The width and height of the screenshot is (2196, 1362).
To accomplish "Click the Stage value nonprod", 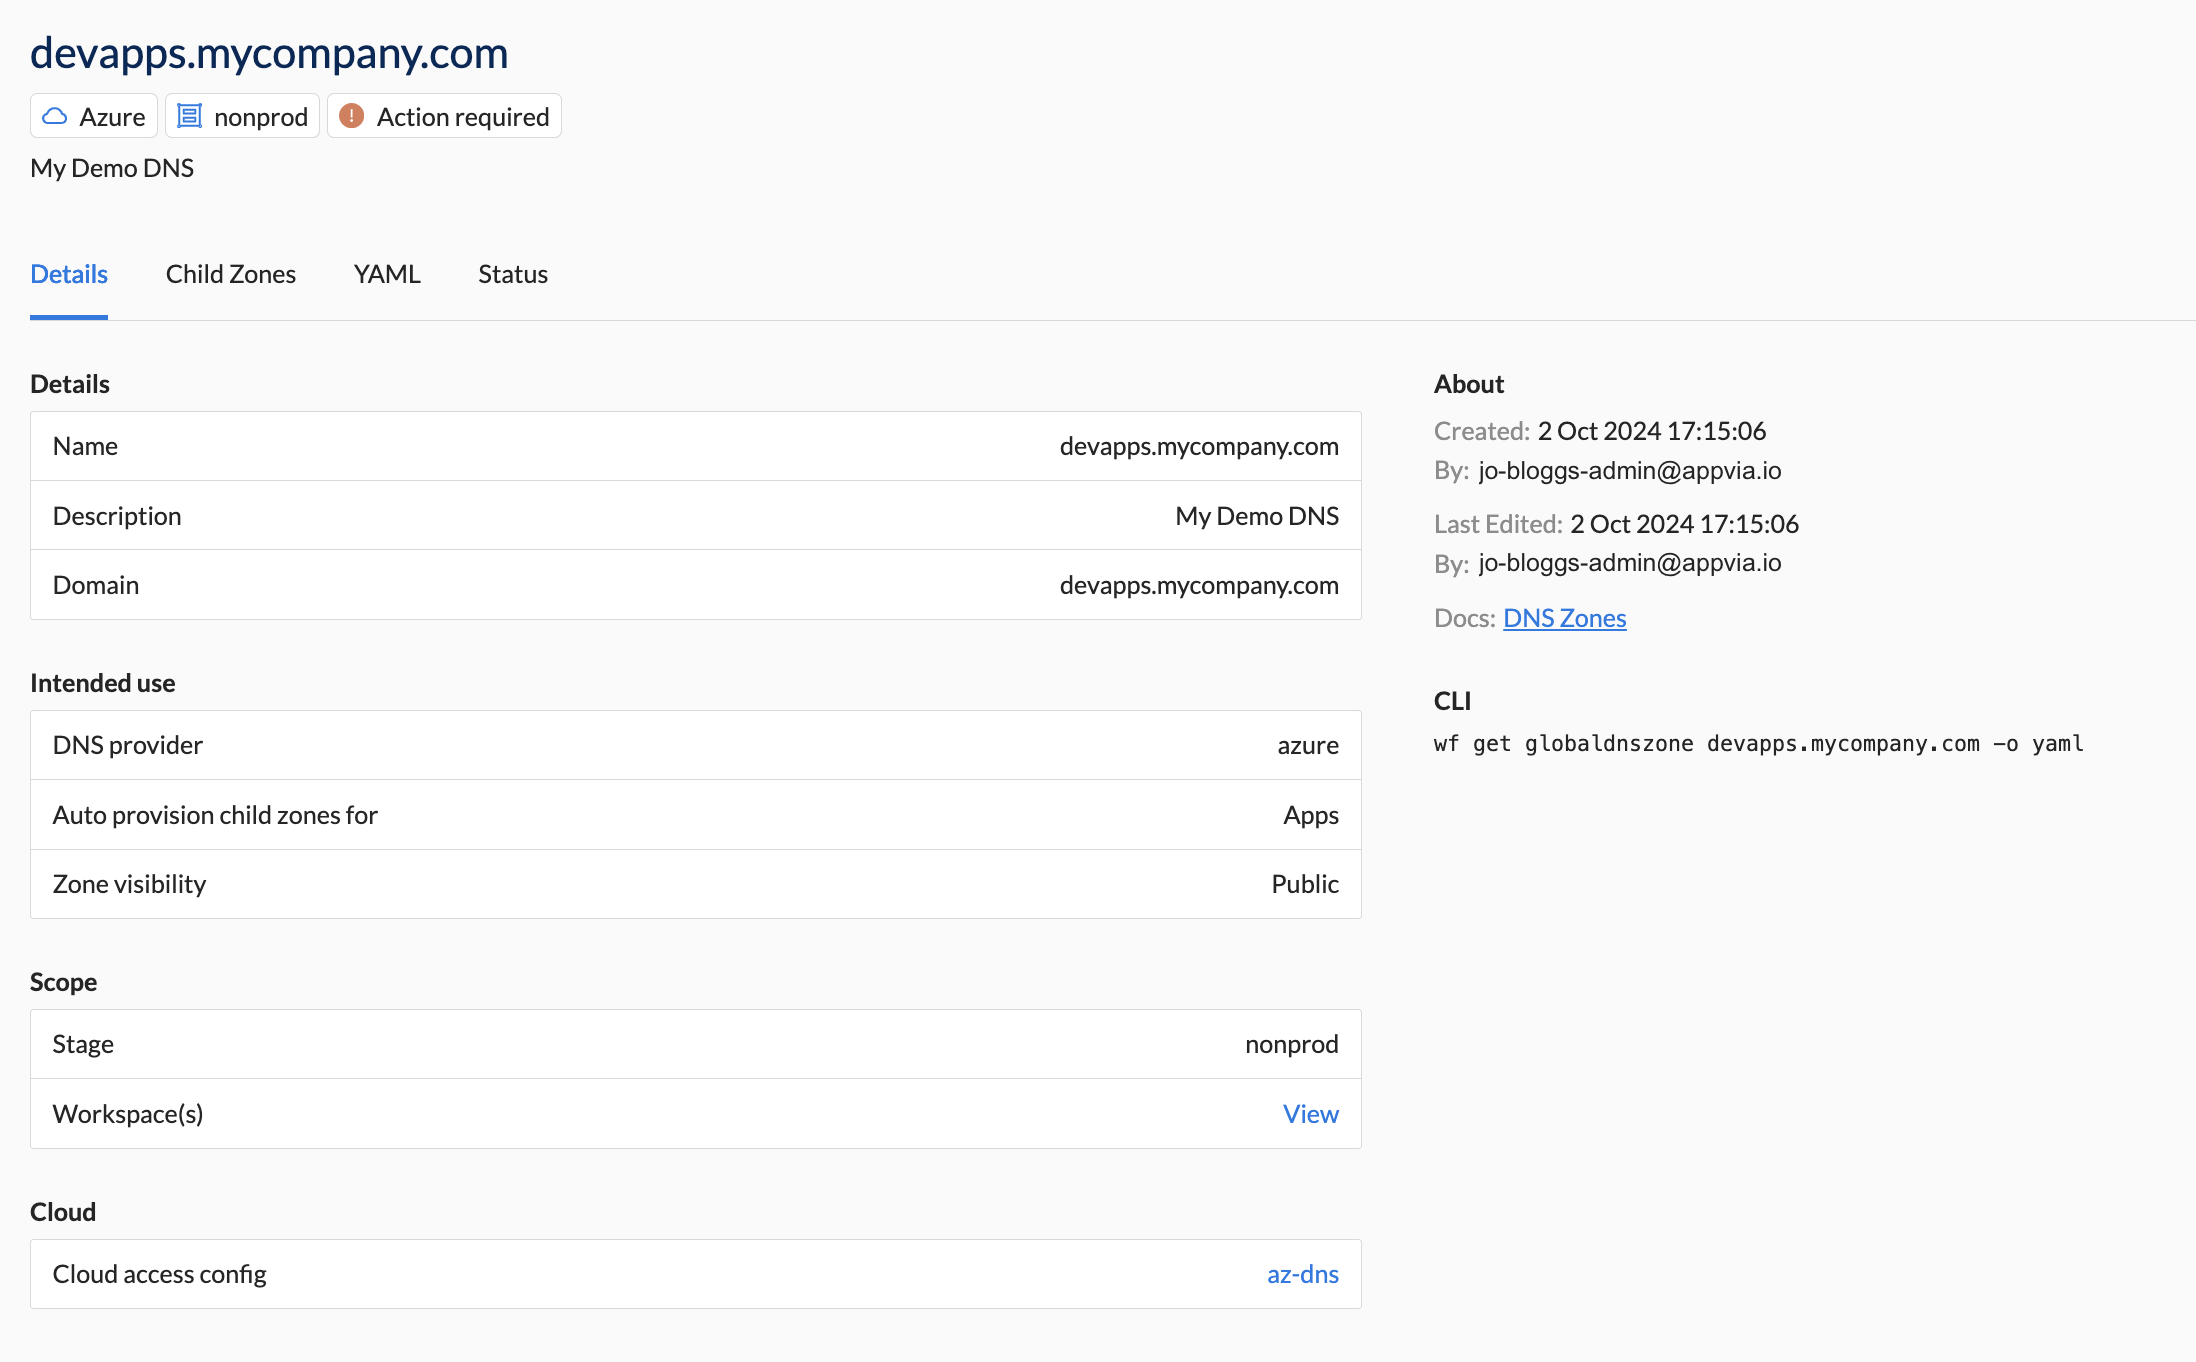I will (1291, 1044).
